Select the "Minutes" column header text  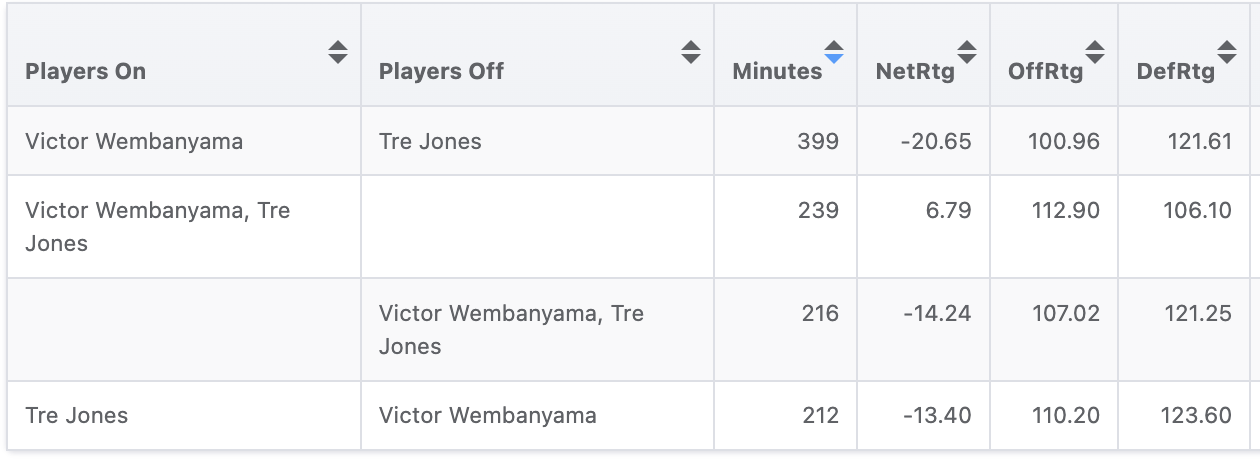point(777,72)
